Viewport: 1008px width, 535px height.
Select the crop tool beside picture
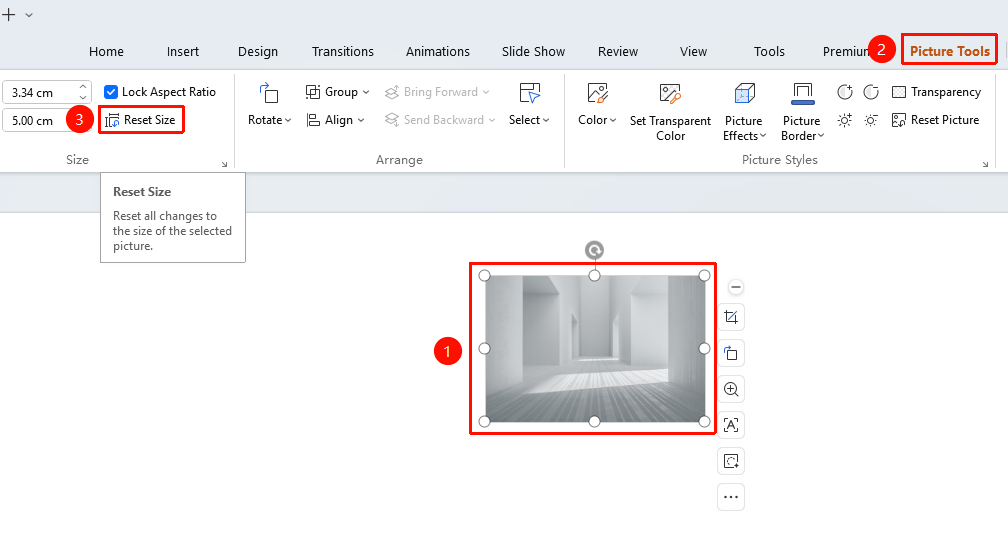(x=731, y=317)
